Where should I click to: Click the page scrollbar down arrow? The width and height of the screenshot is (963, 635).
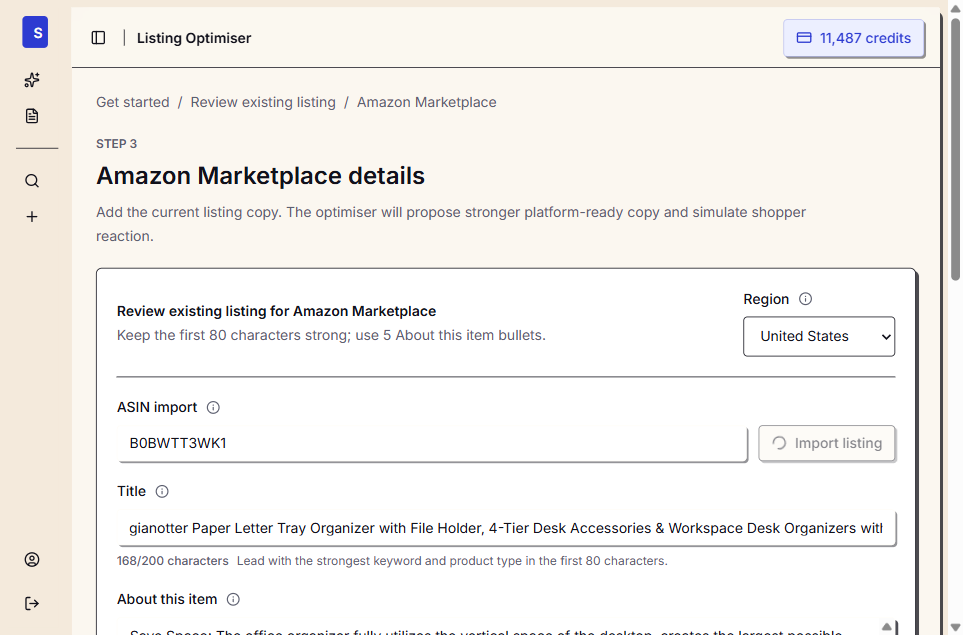(x=955, y=628)
